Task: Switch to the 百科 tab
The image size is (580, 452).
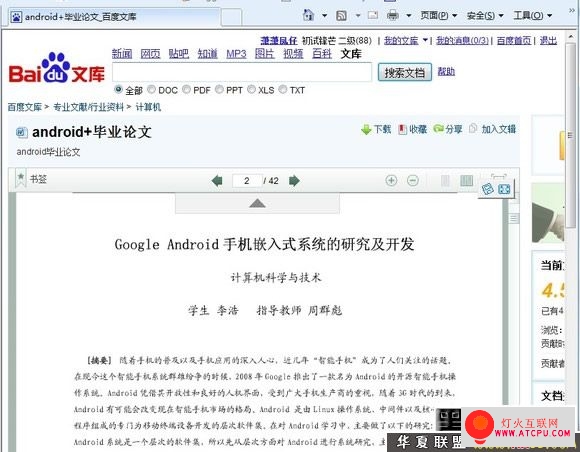Action: click(322, 54)
